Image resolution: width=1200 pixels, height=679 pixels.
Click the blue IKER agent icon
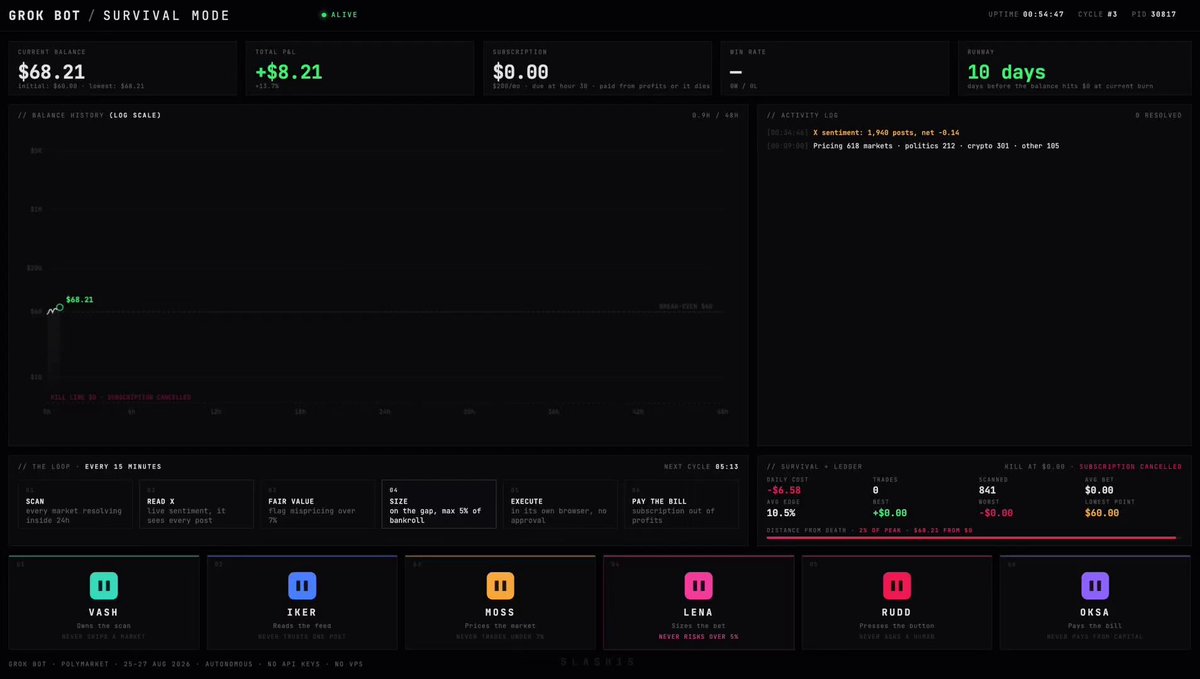point(302,585)
